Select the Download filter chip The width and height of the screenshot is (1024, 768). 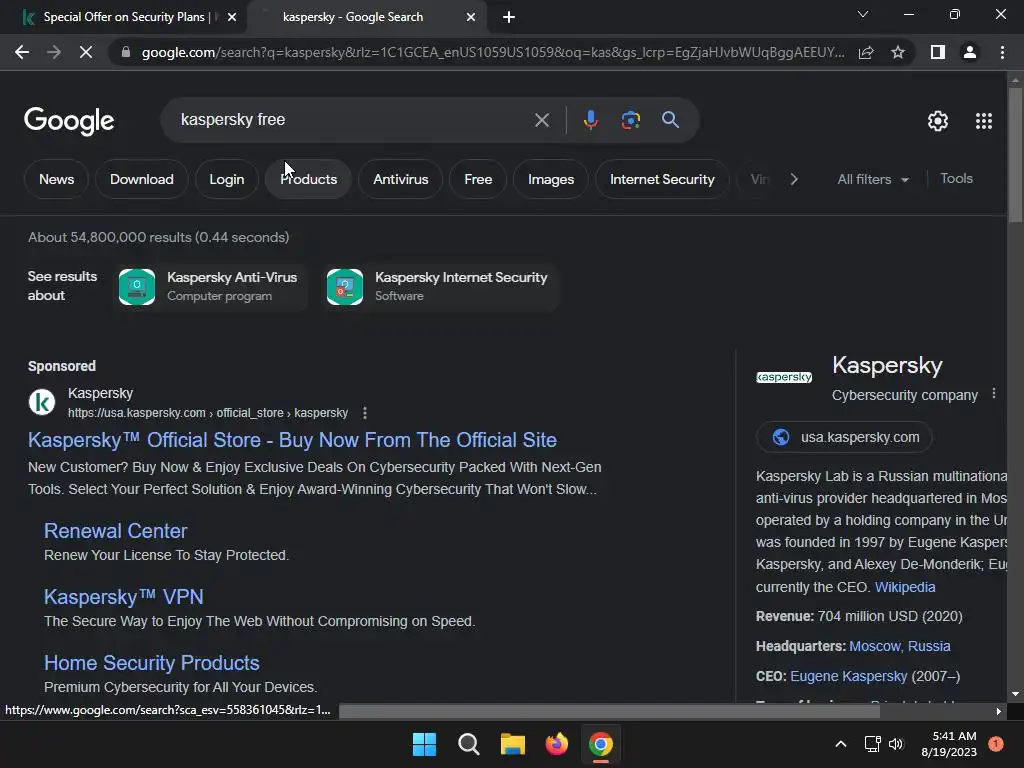tap(142, 179)
